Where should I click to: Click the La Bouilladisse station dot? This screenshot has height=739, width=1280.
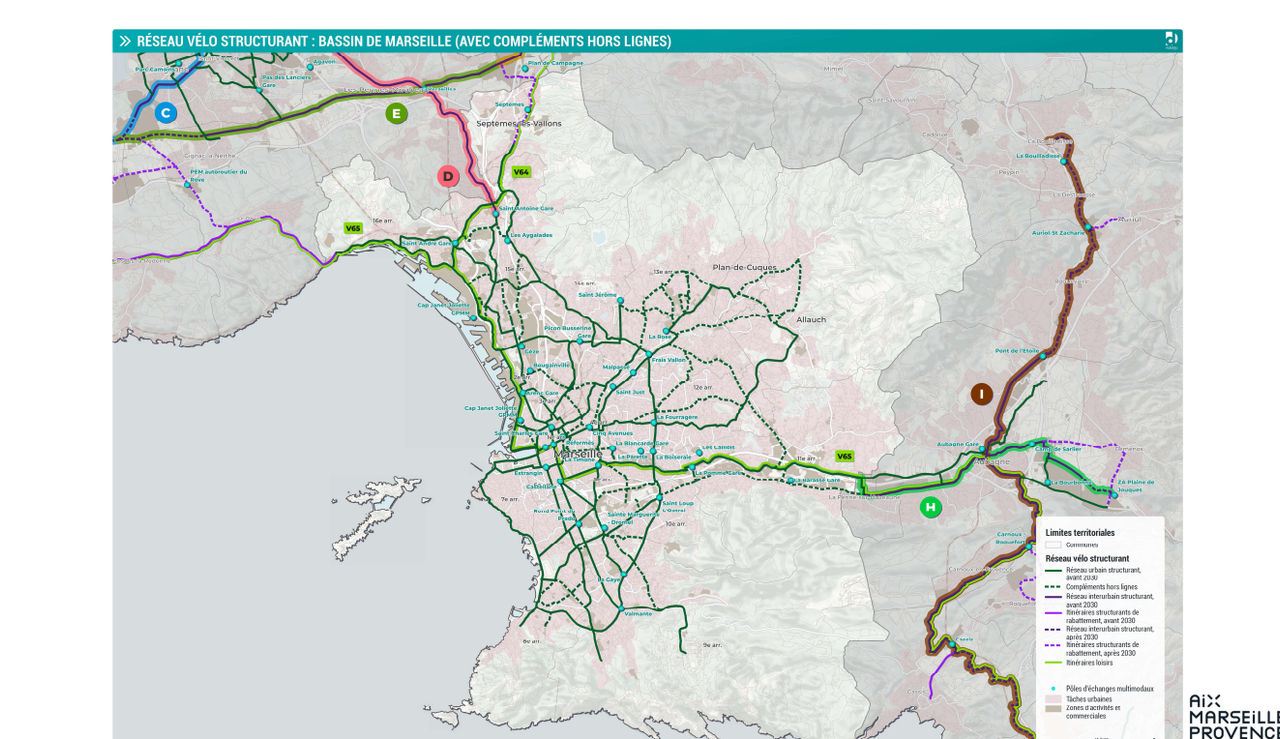click(1064, 161)
